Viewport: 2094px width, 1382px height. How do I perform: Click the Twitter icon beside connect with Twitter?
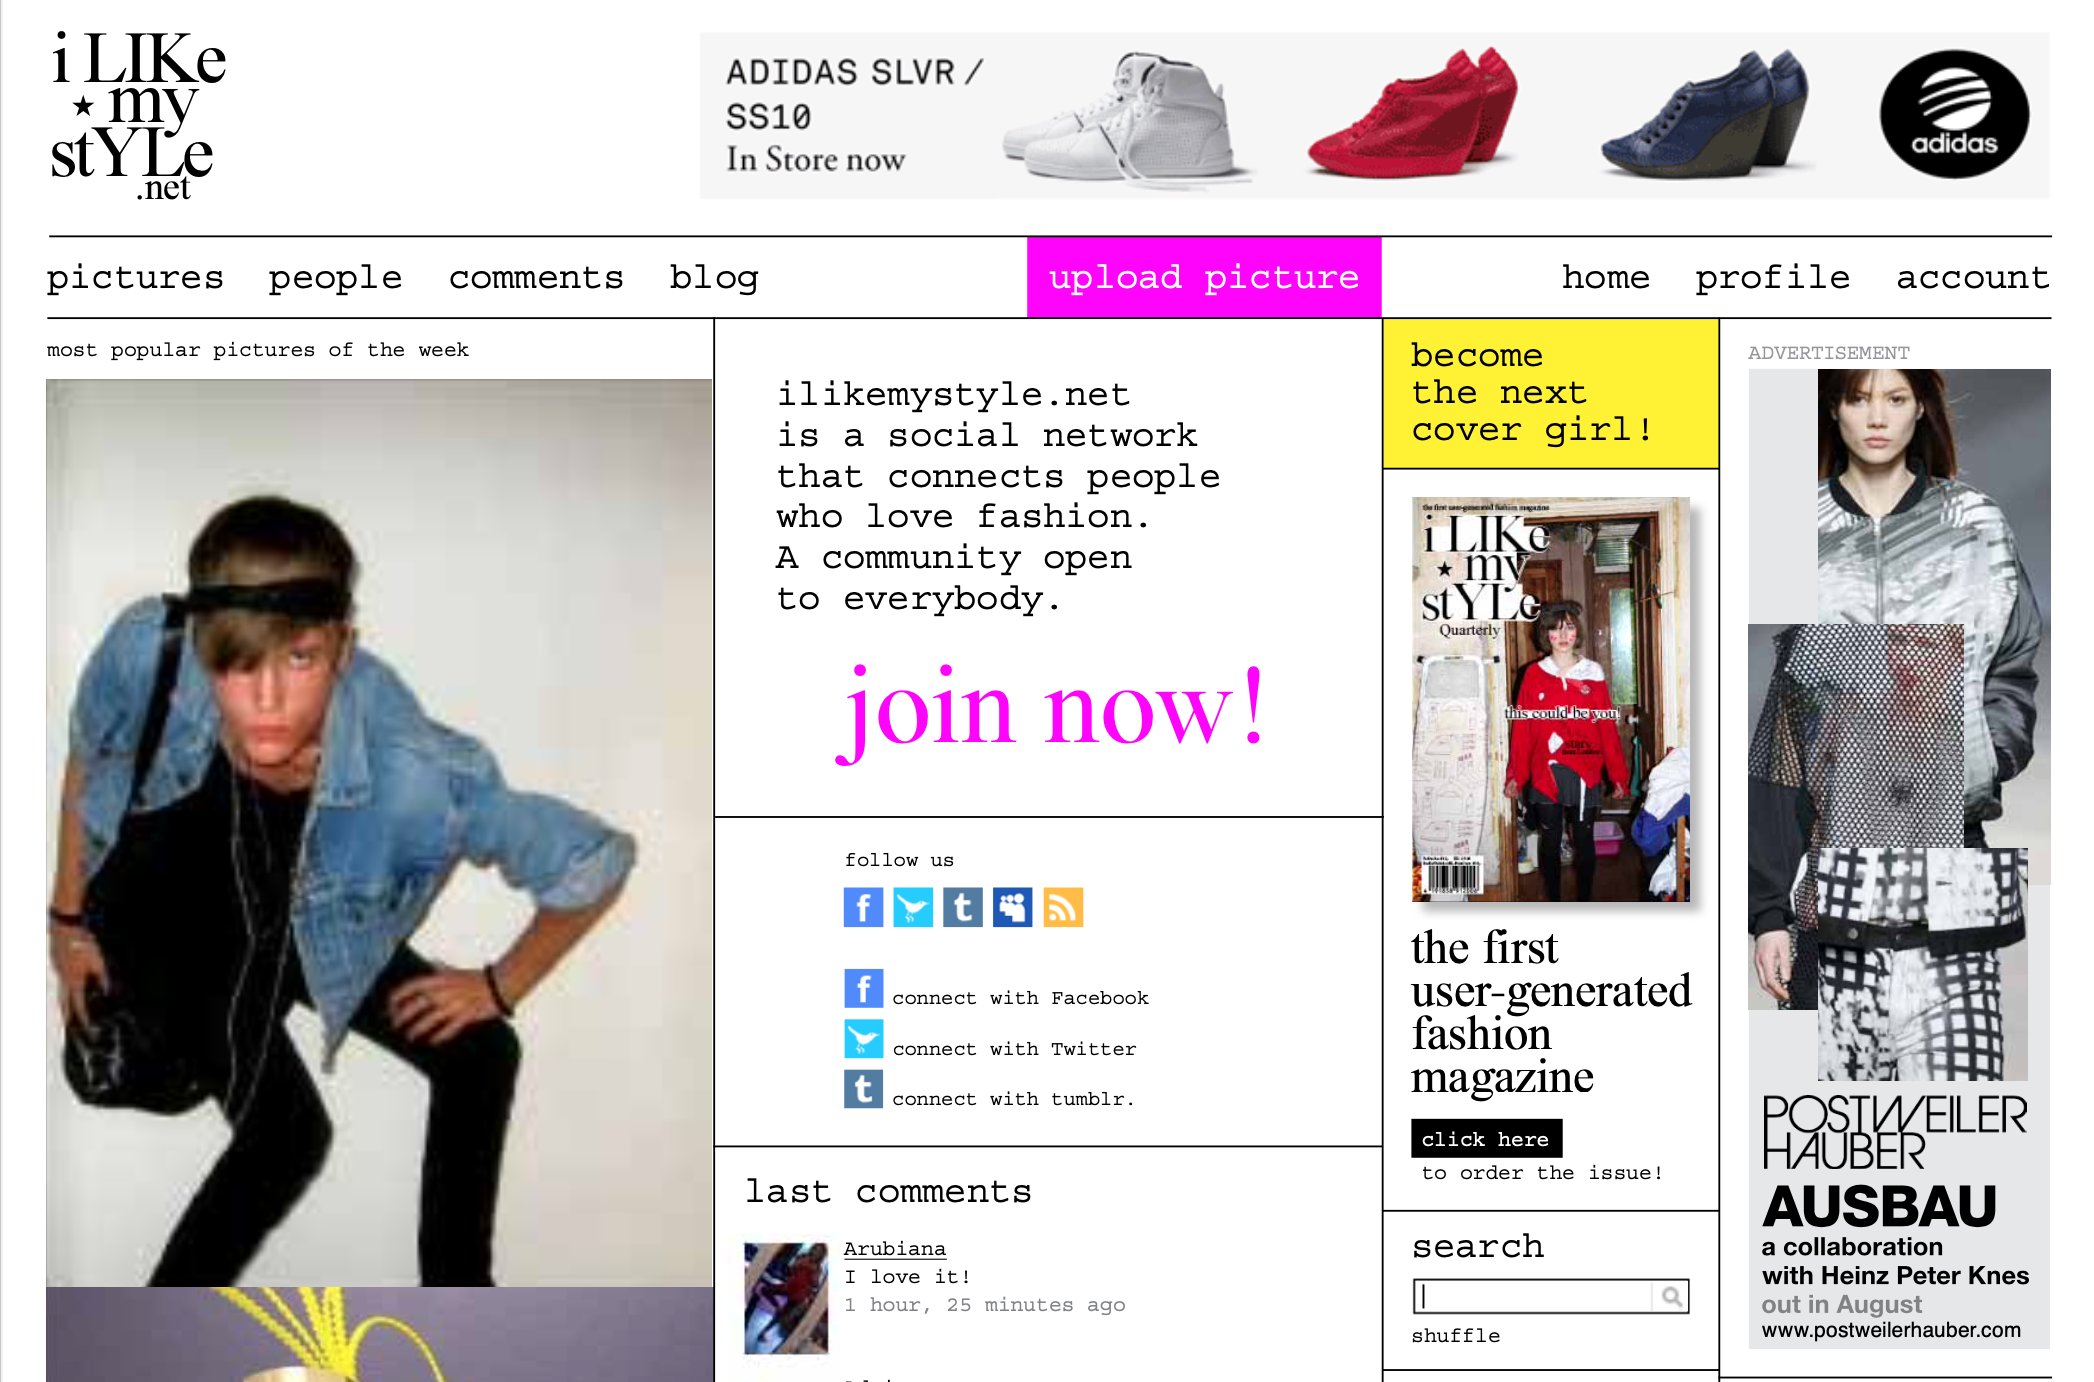point(863,1039)
